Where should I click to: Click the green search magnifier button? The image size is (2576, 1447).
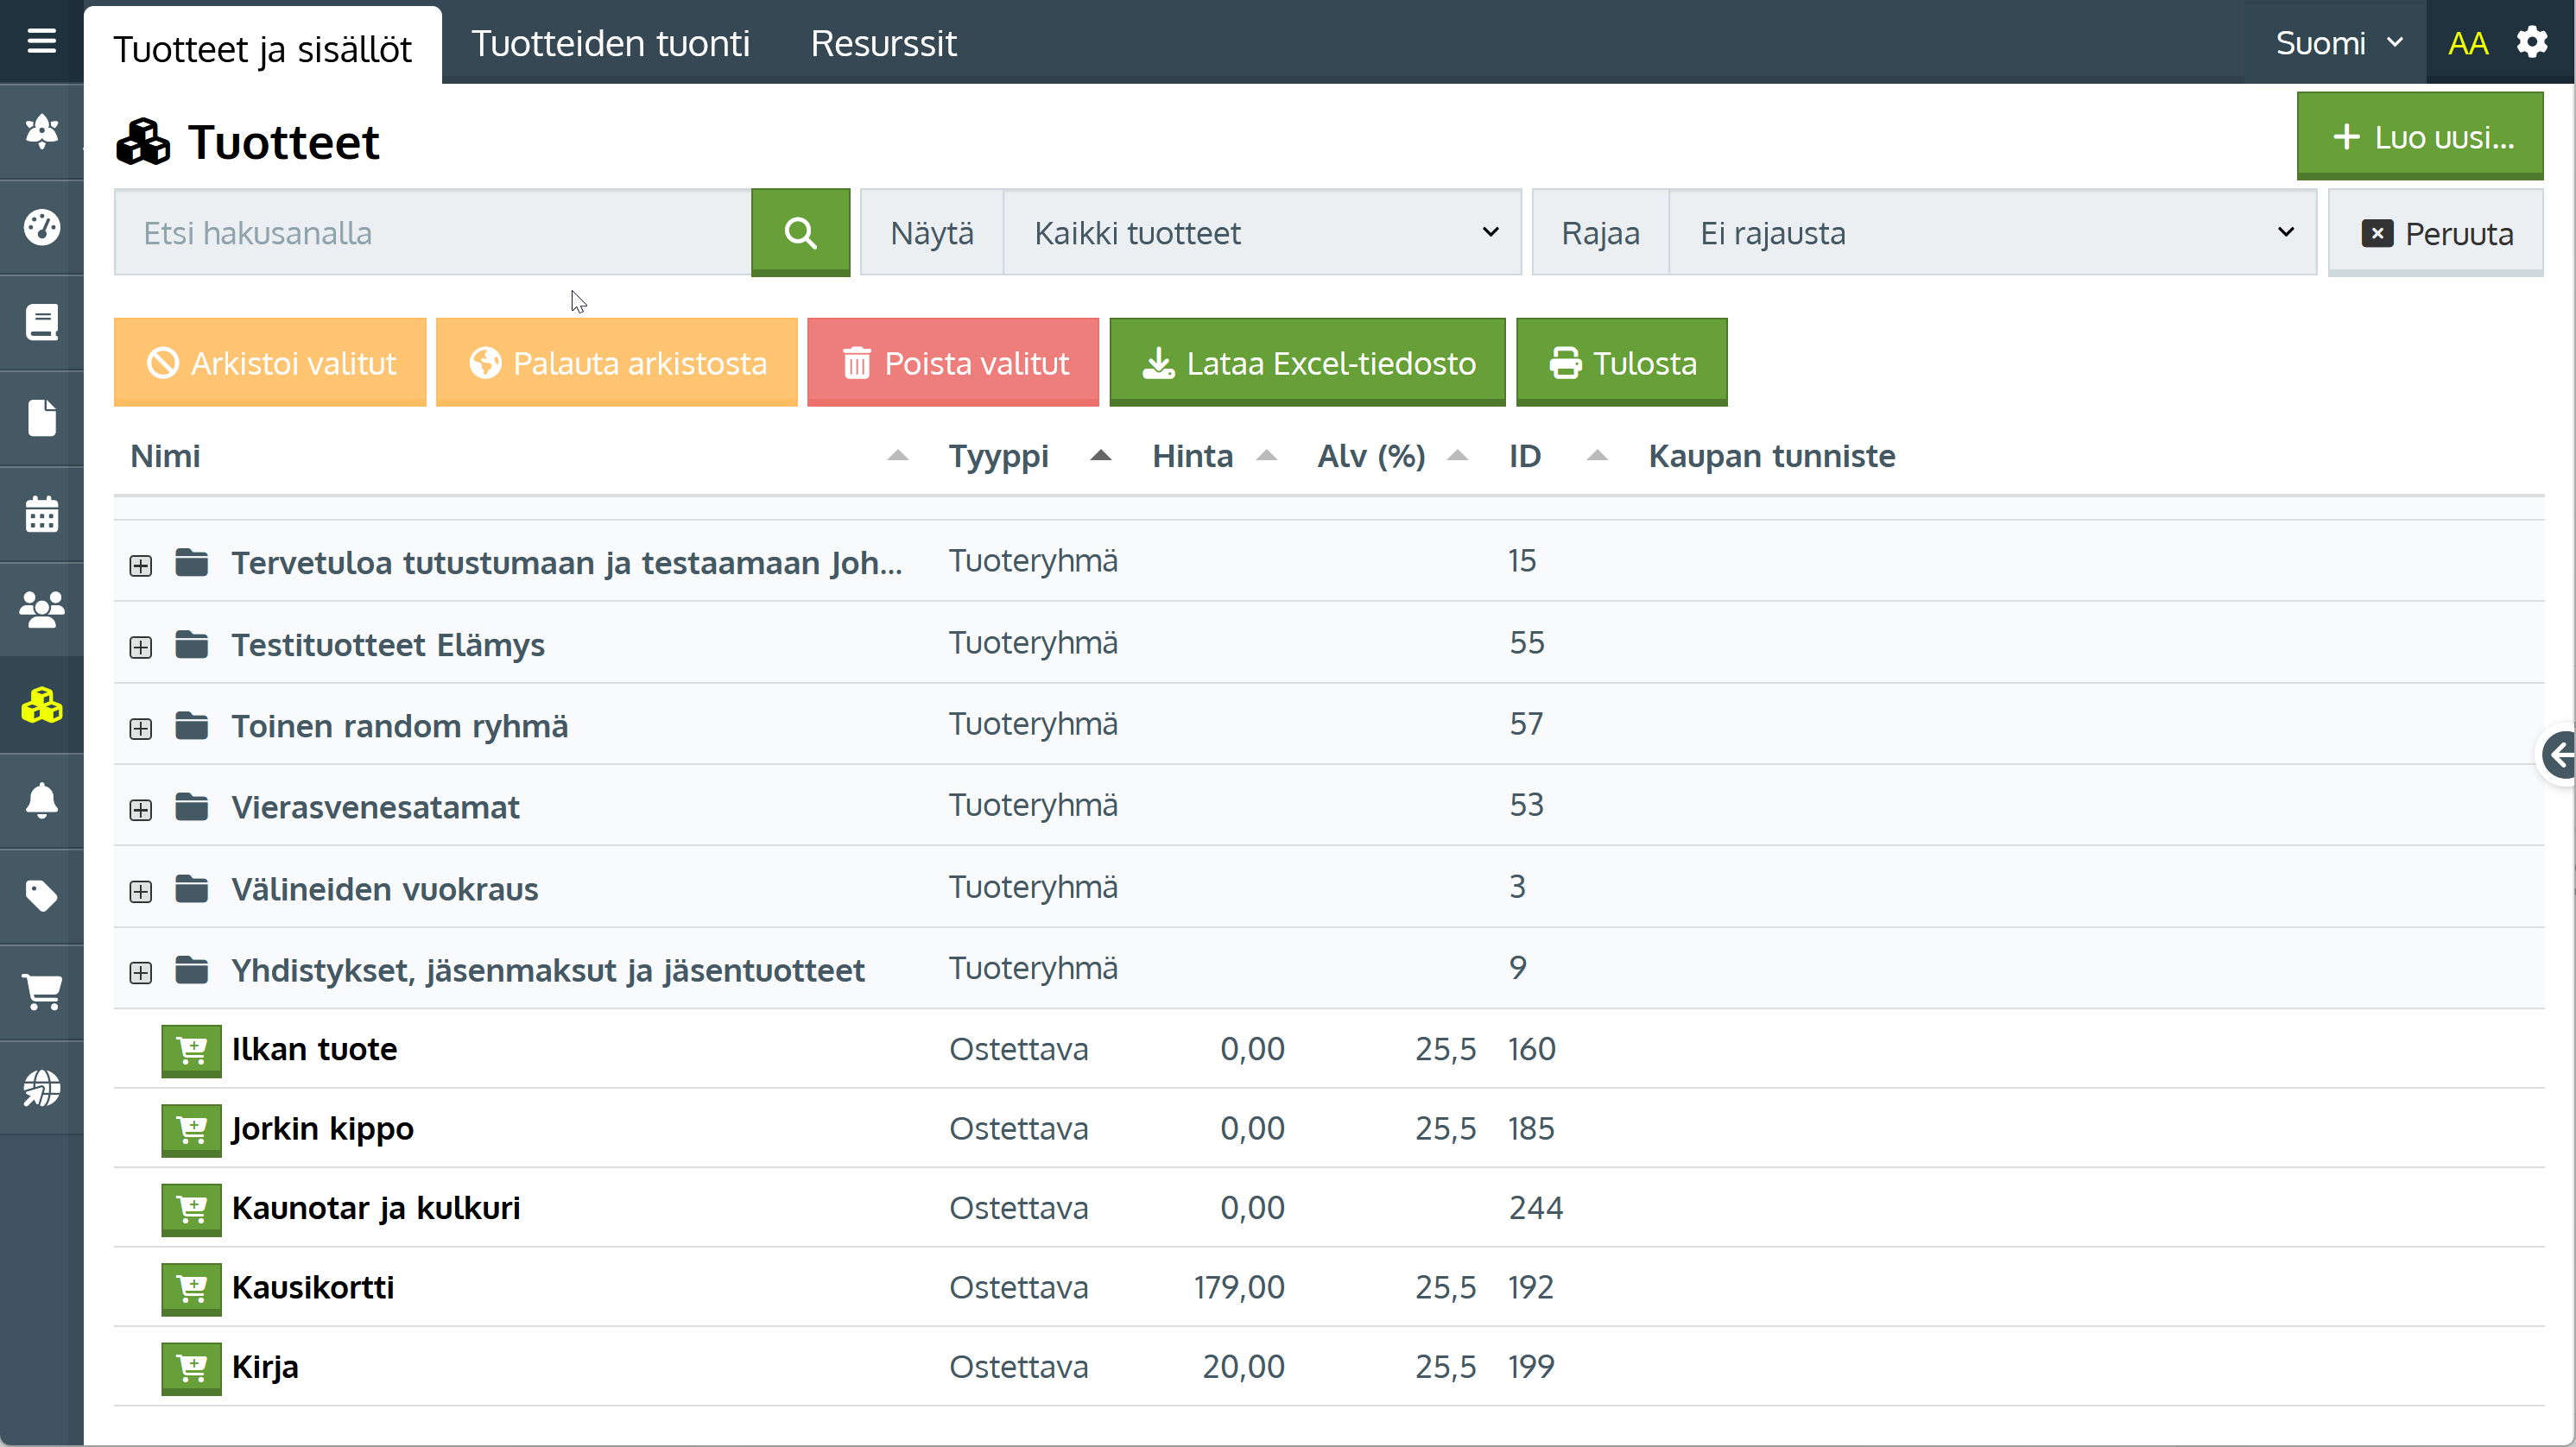pos(800,232)
